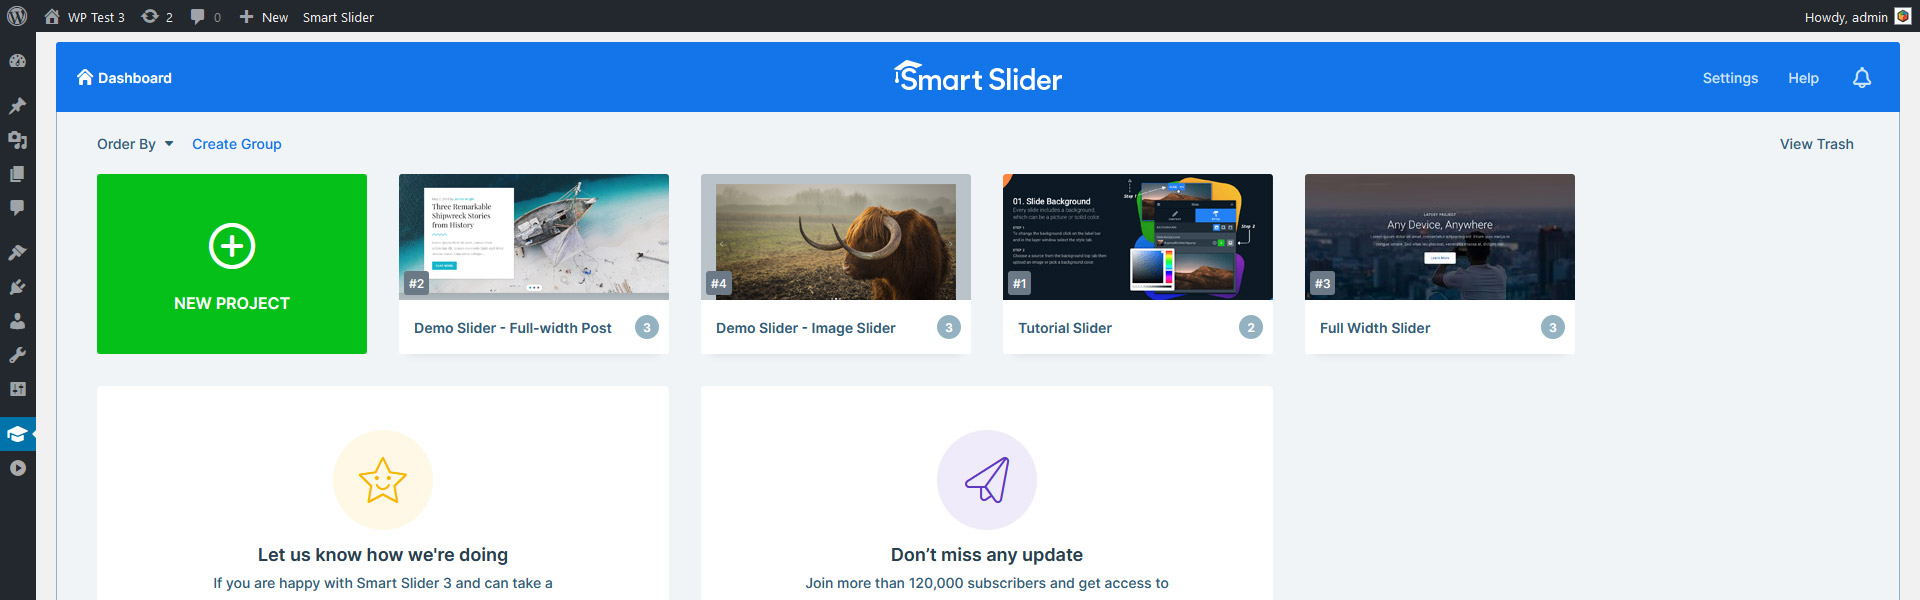Open the WP Test 3 site menu
The image size is (1920, 600).
point(85,17)
